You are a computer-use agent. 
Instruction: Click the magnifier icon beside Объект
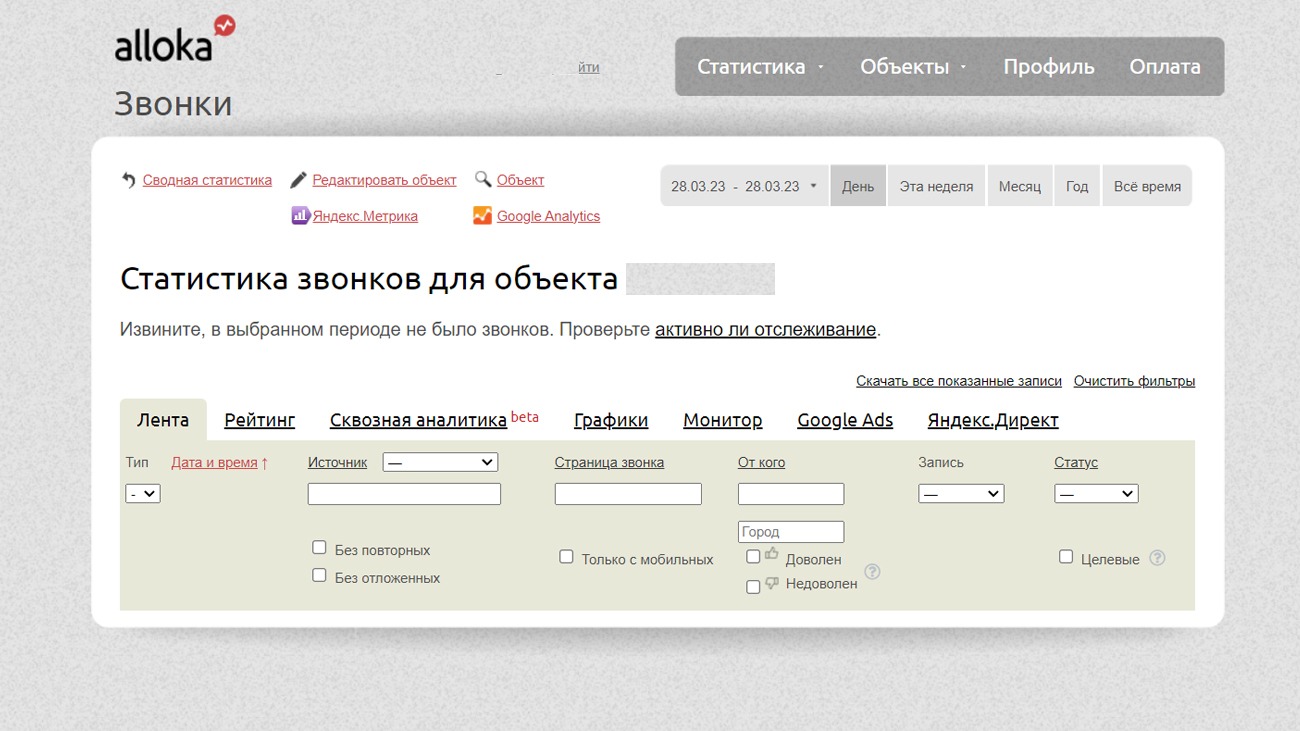tap(483, 180)
